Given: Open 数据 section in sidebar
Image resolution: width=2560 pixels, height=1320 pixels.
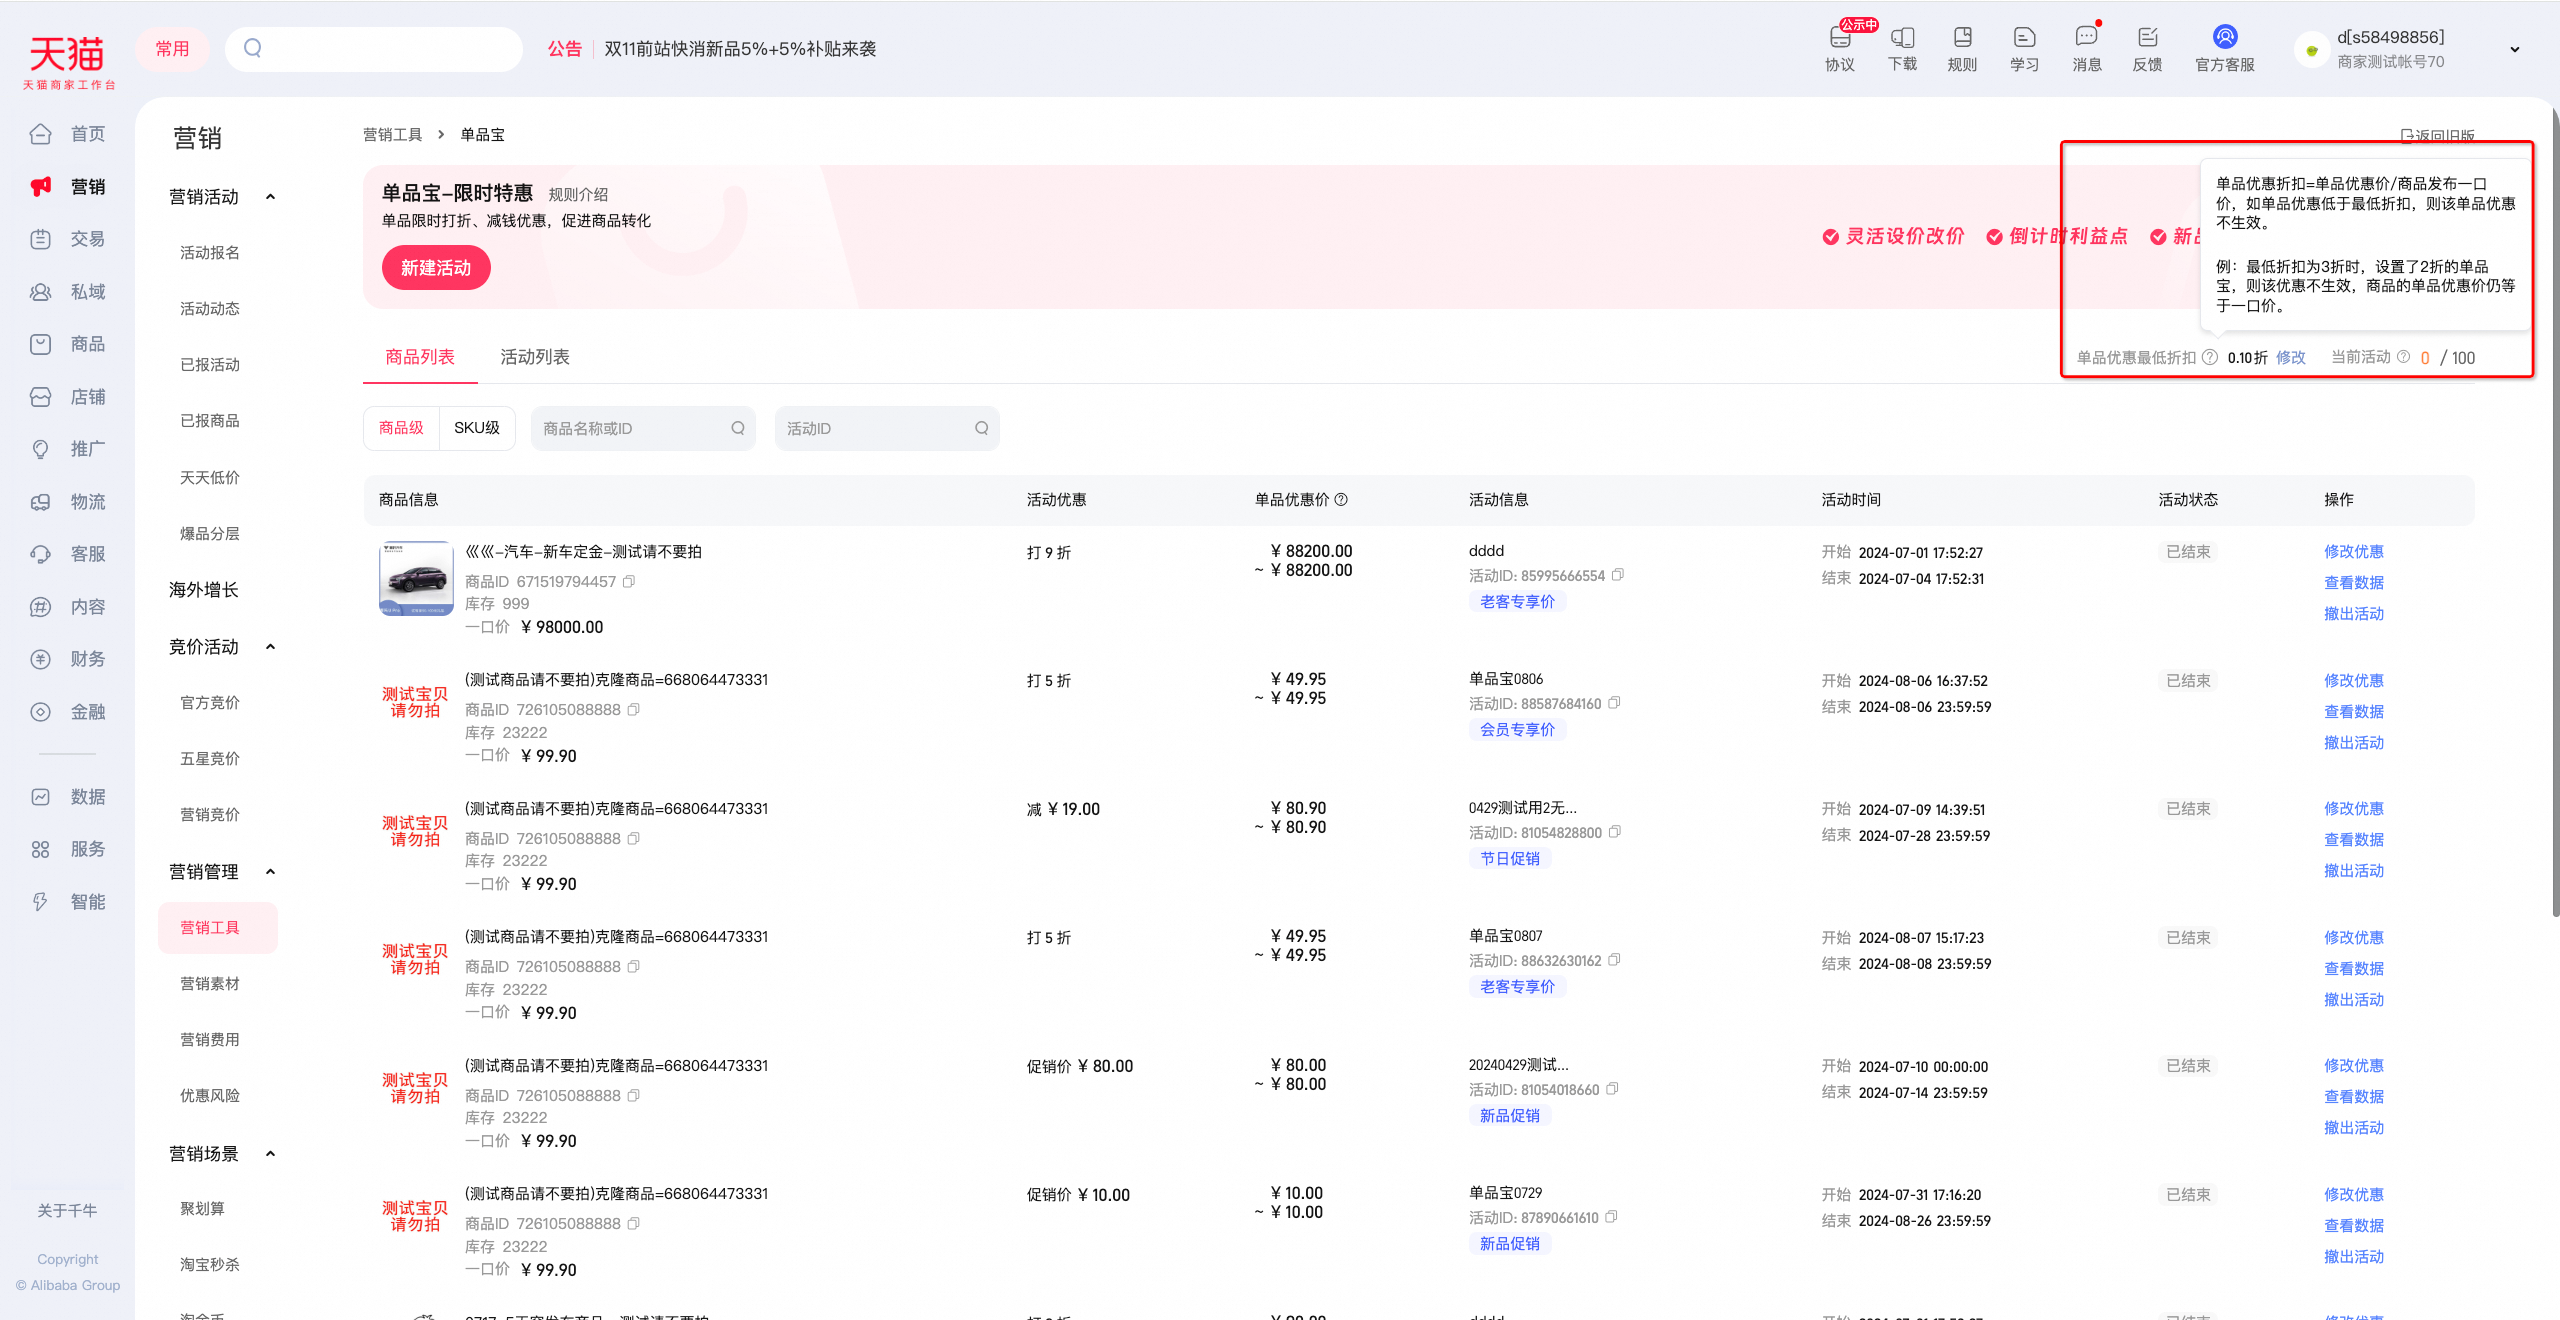Looking at the screenshot, I should click(x=68, y=797).
